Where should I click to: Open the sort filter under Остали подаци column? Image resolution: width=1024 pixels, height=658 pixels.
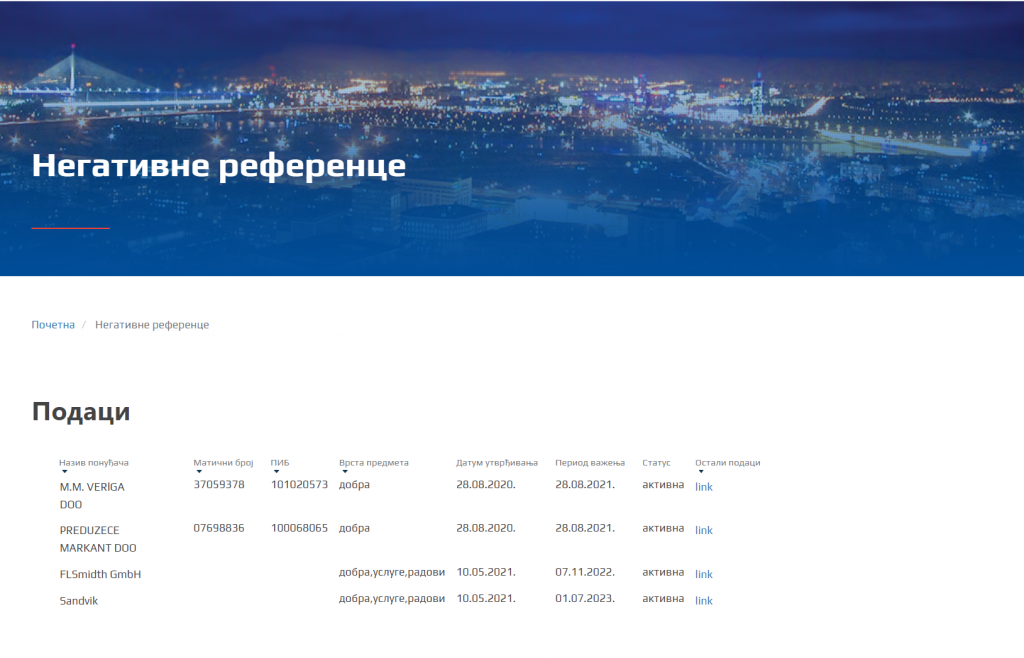[x=699, y=473]
